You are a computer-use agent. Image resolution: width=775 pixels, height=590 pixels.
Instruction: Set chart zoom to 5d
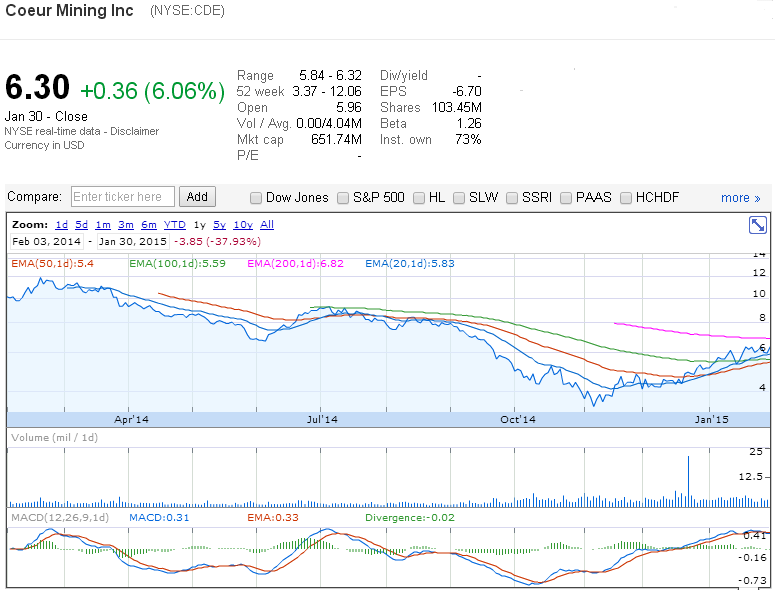click(82, 225)
